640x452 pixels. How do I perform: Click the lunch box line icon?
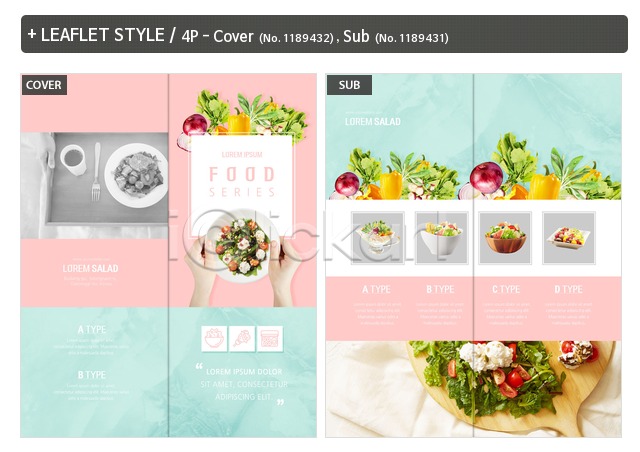point(270,338)
